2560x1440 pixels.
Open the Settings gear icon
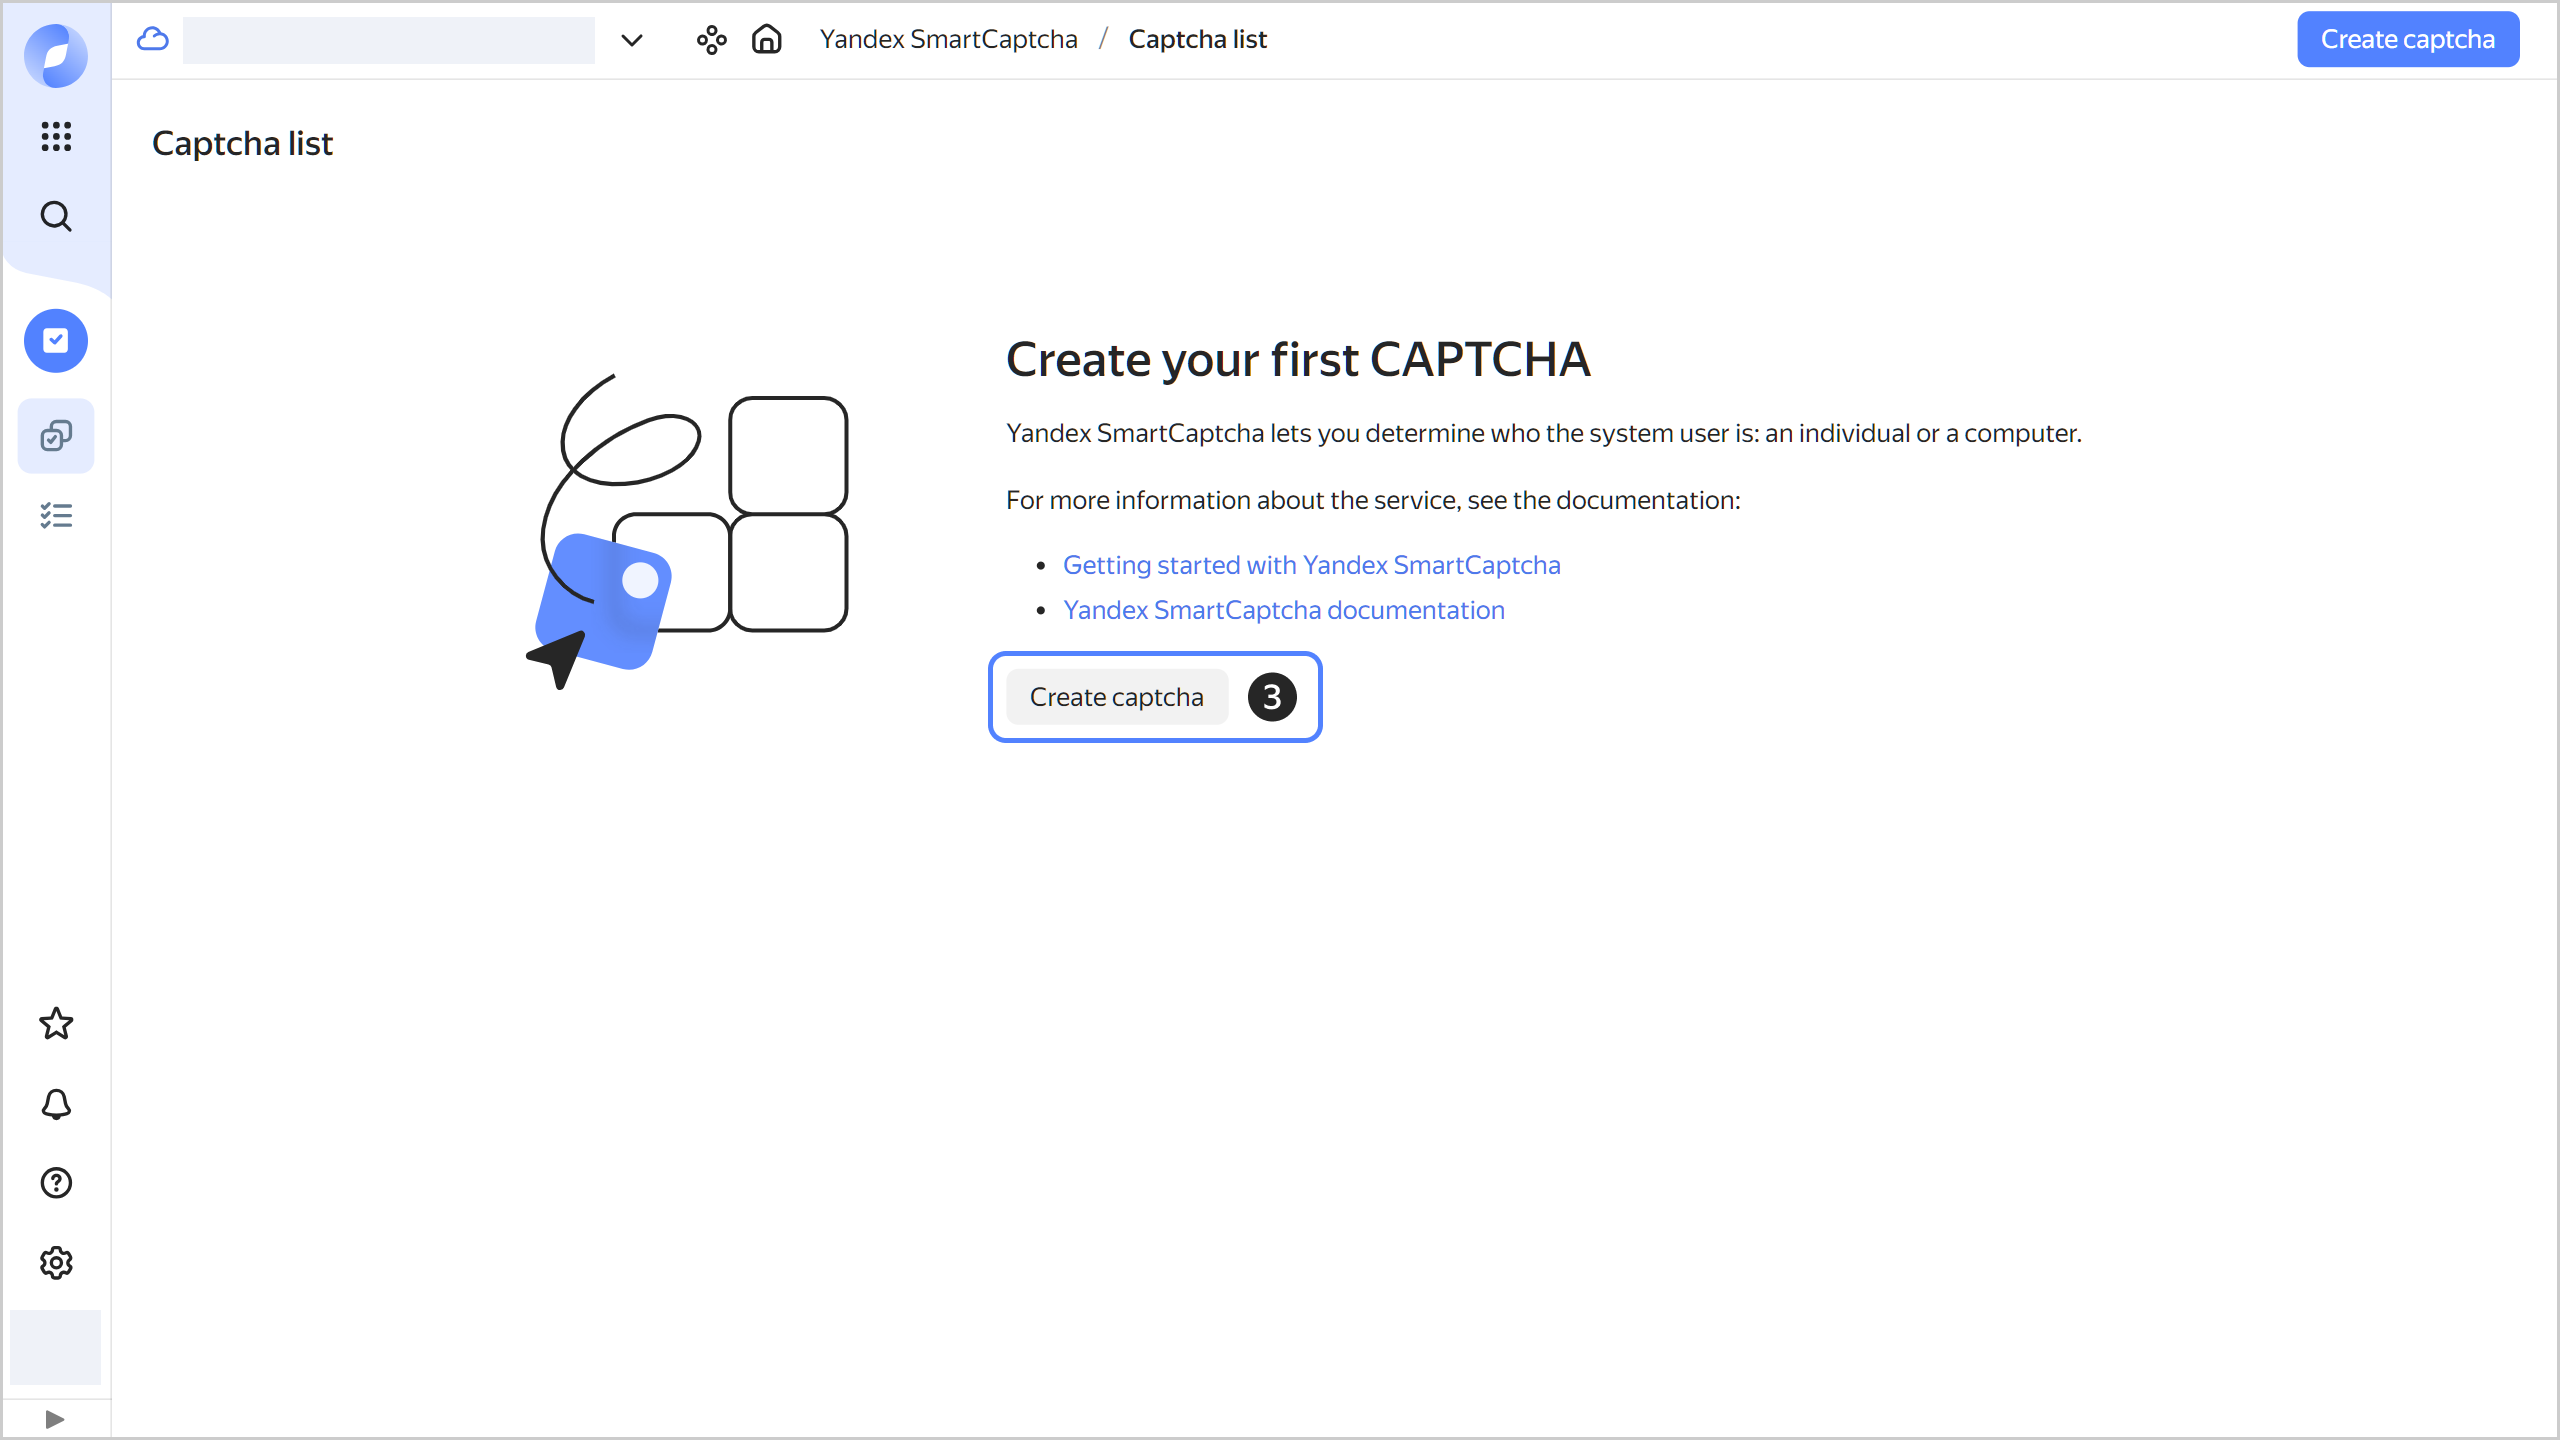click(56, 1262)
